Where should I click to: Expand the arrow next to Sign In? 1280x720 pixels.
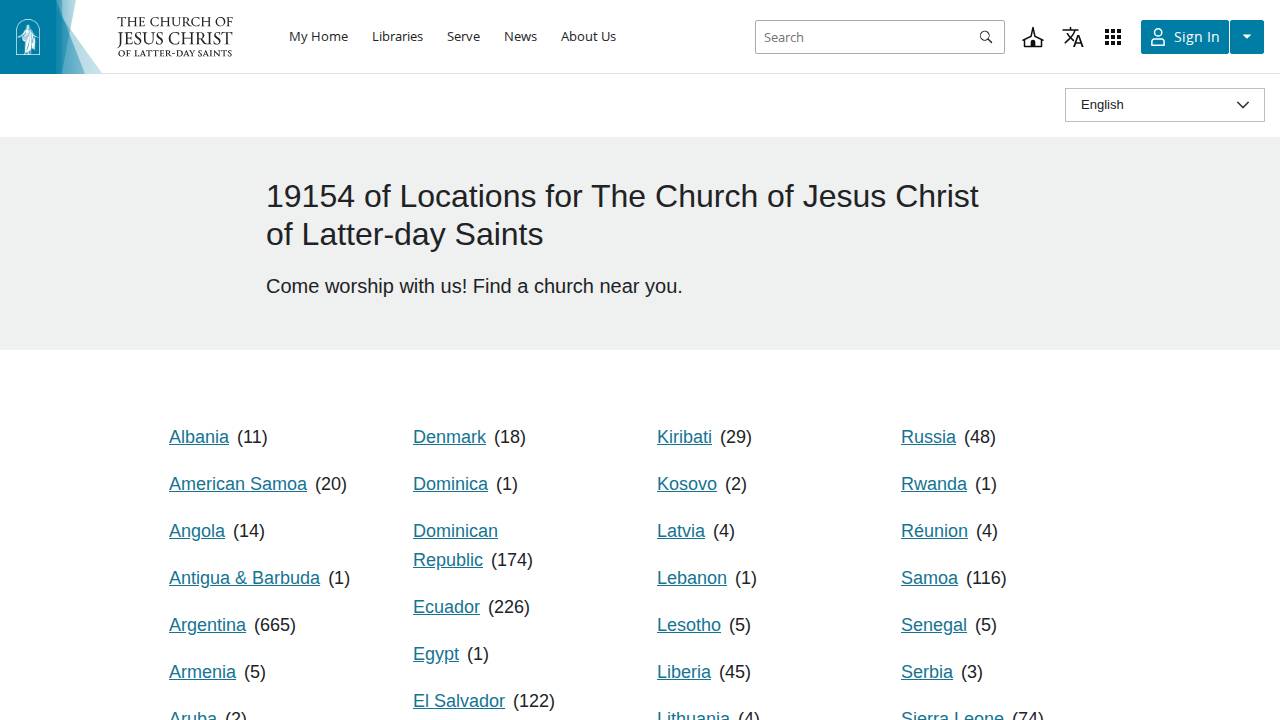[1247, 37]
